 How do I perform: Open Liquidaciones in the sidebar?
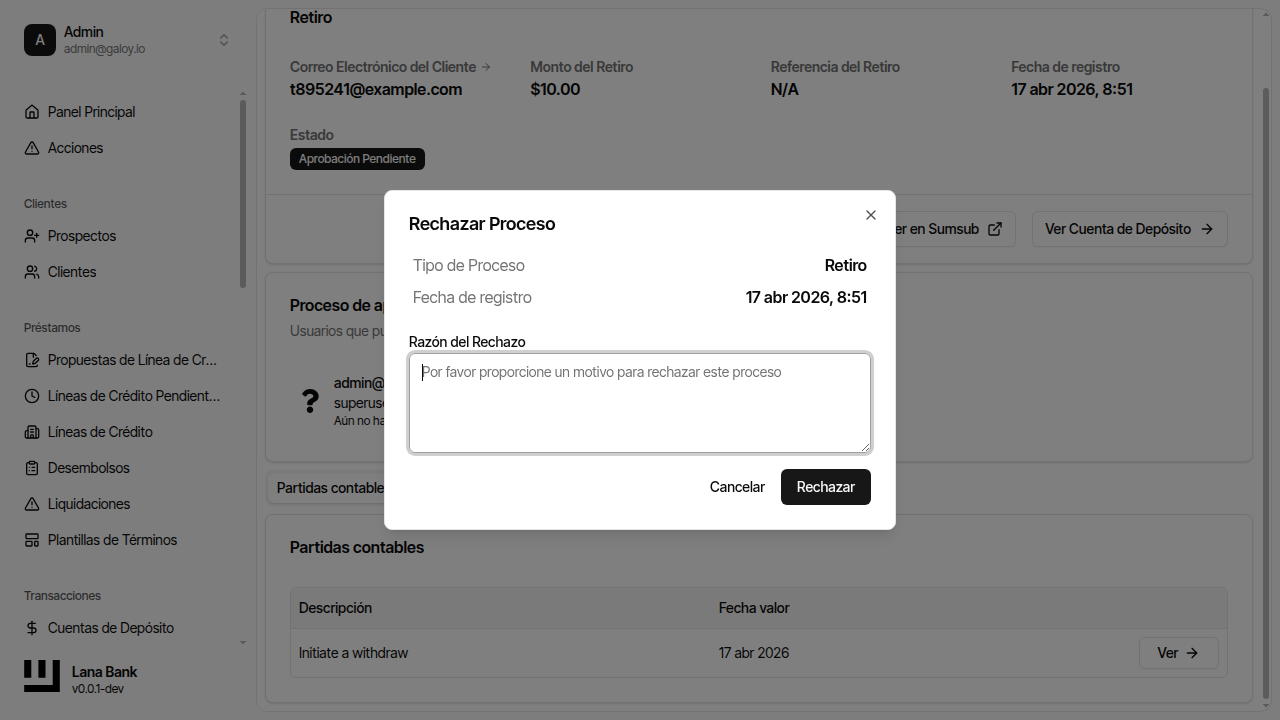pos(89,504)
